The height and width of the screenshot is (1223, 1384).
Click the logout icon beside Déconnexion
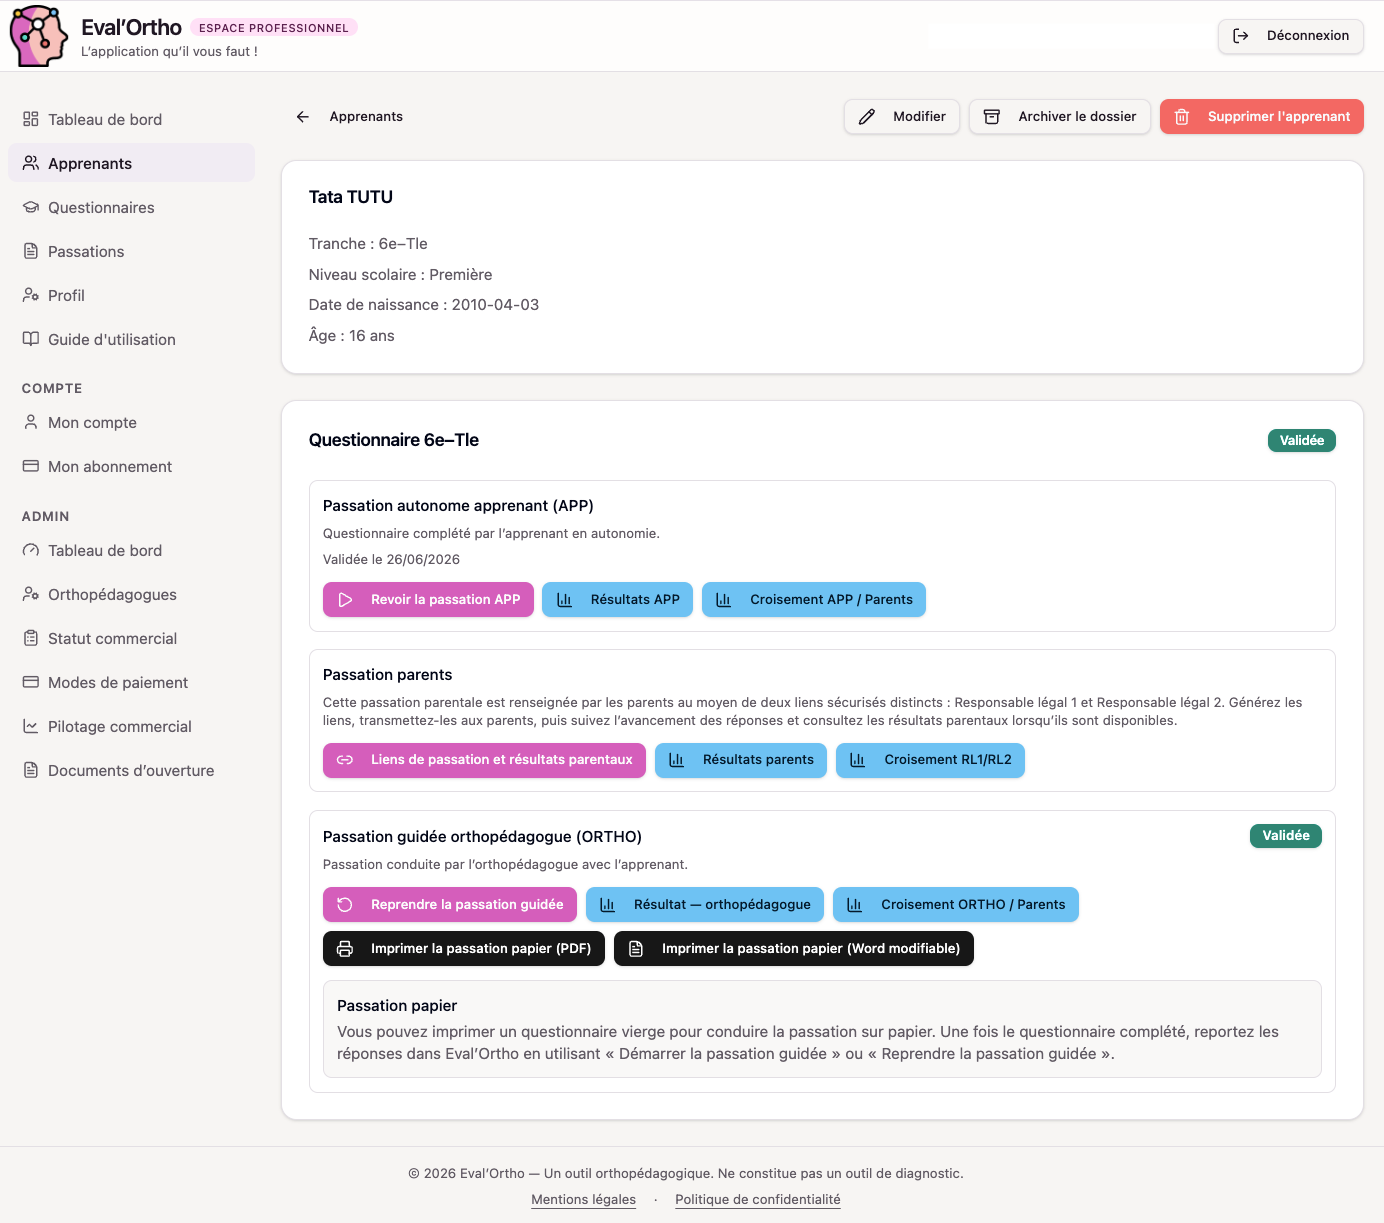click(x=1241, y=36)
